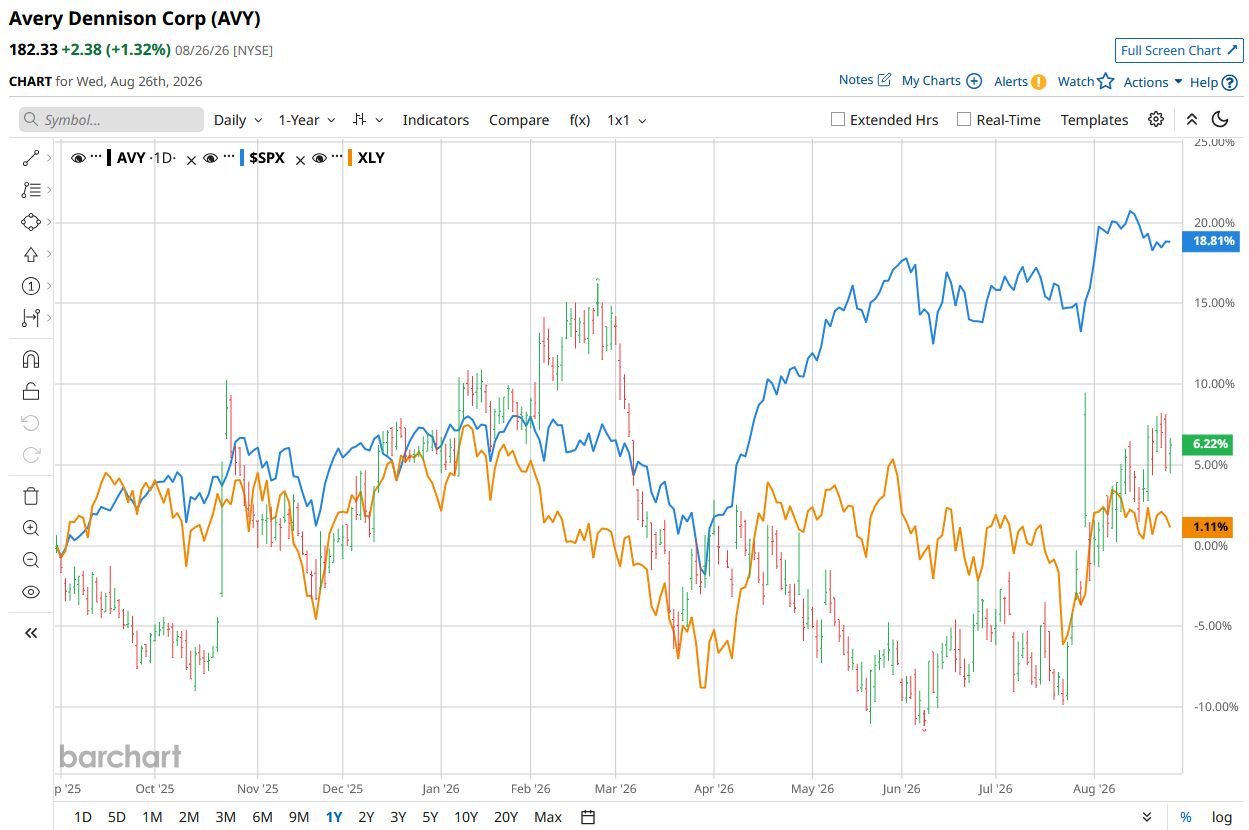Open the Help link

[1214, 82]
